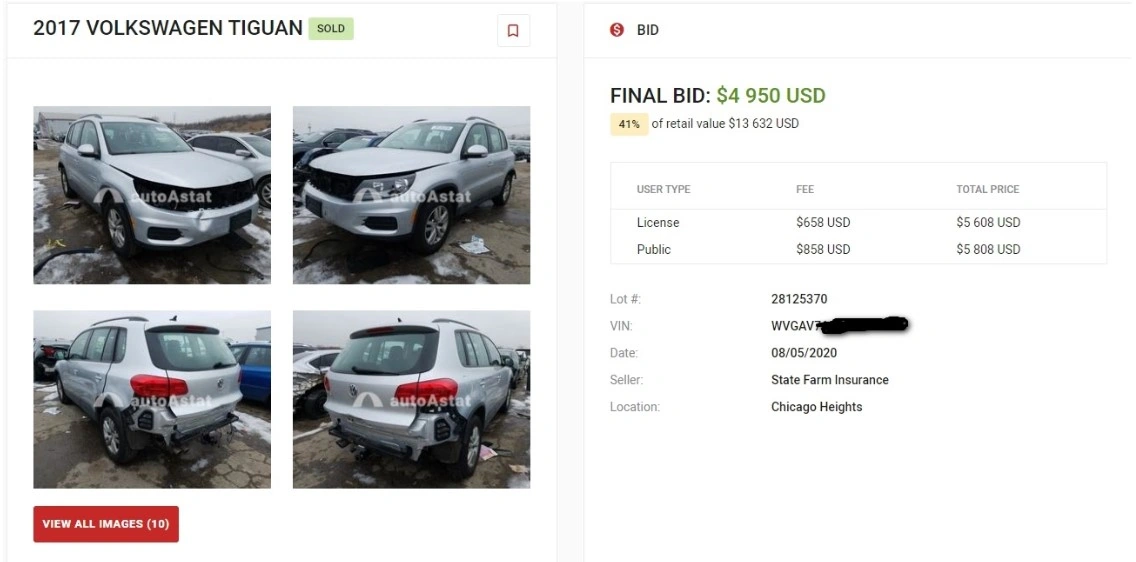Click State Farm Insurance seller name
1136x562 pixels.
tap(830, 380)
